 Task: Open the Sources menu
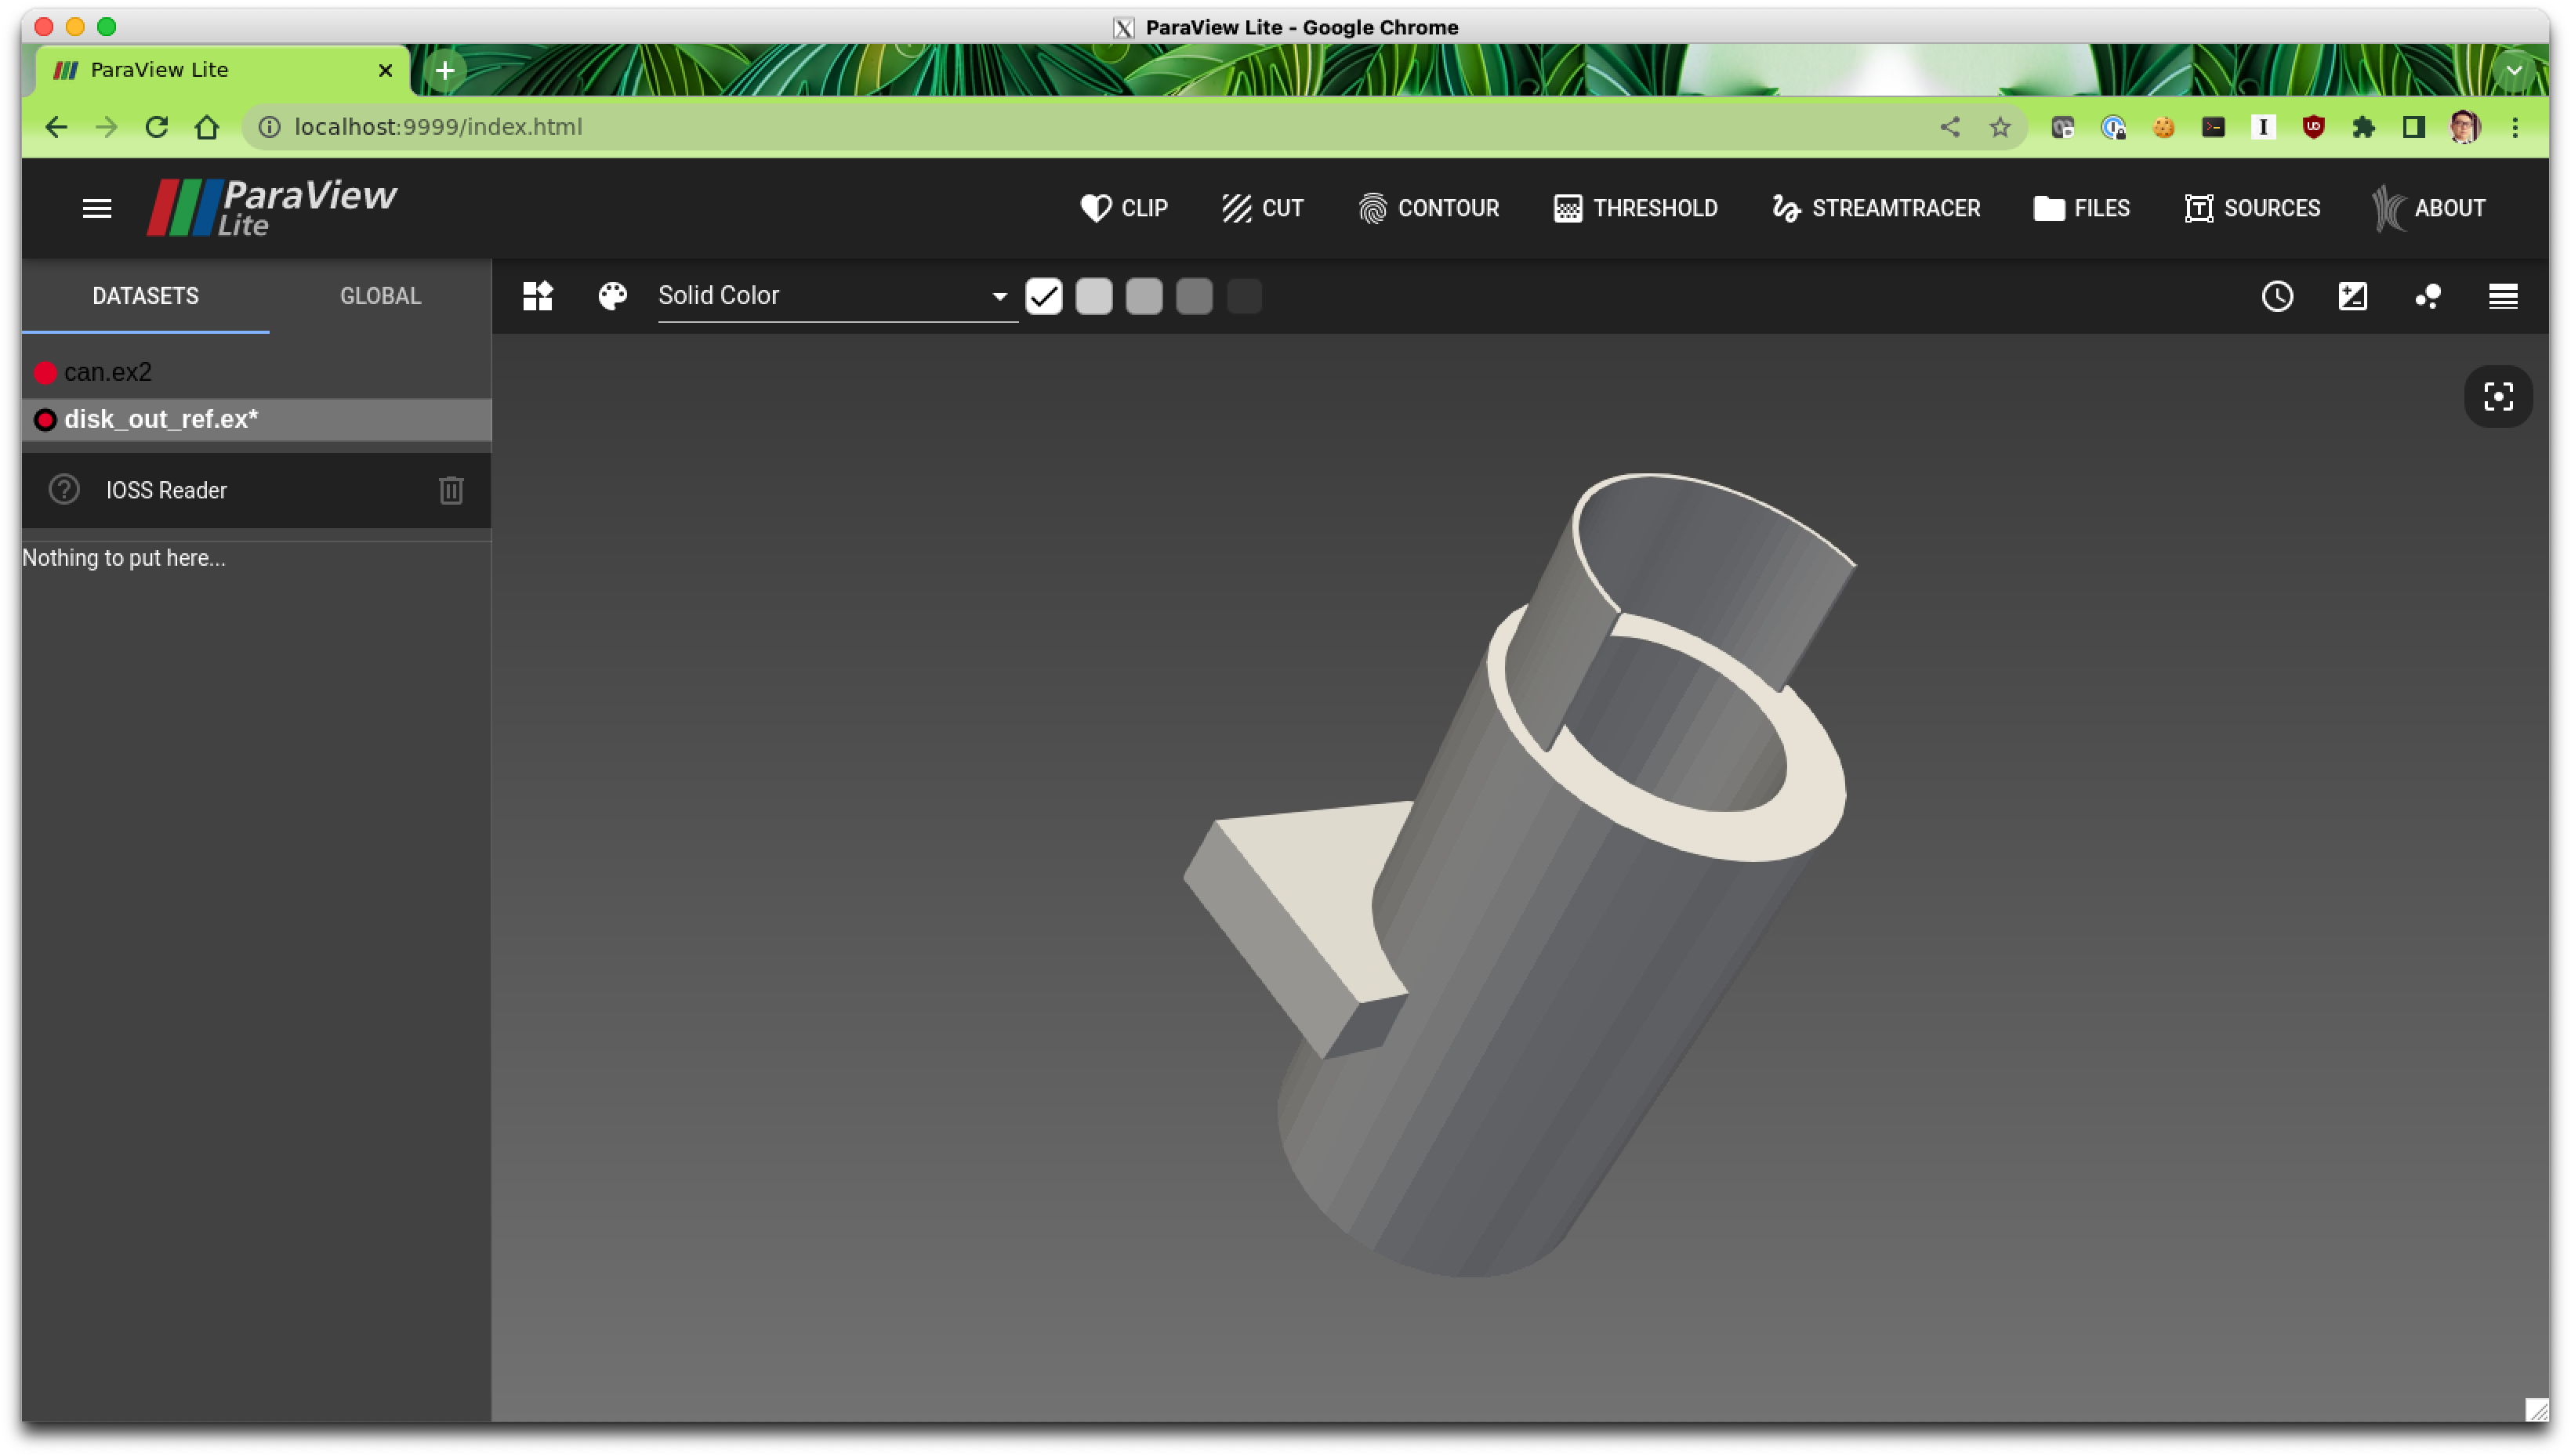point(2251,208)
